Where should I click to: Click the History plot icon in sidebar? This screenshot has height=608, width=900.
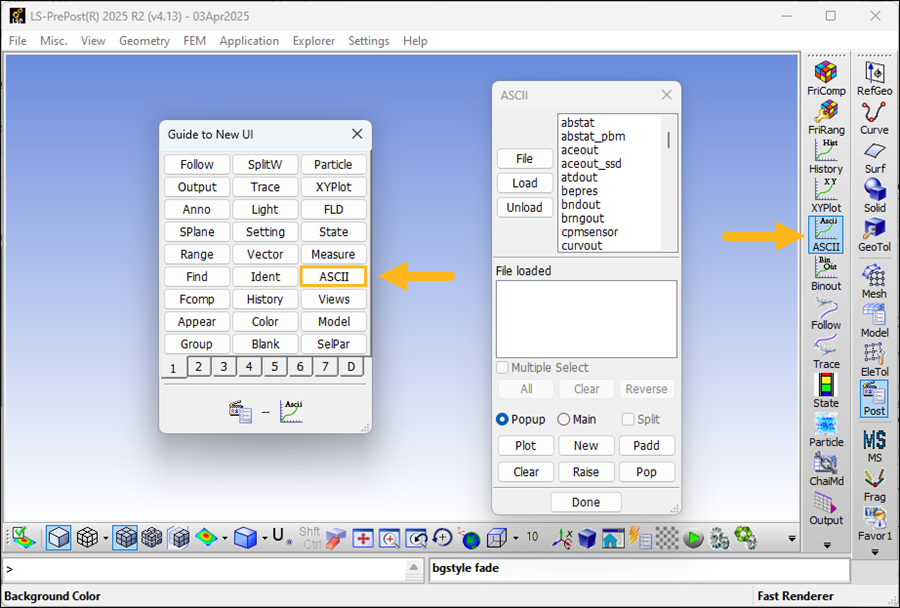pos(826,156)
